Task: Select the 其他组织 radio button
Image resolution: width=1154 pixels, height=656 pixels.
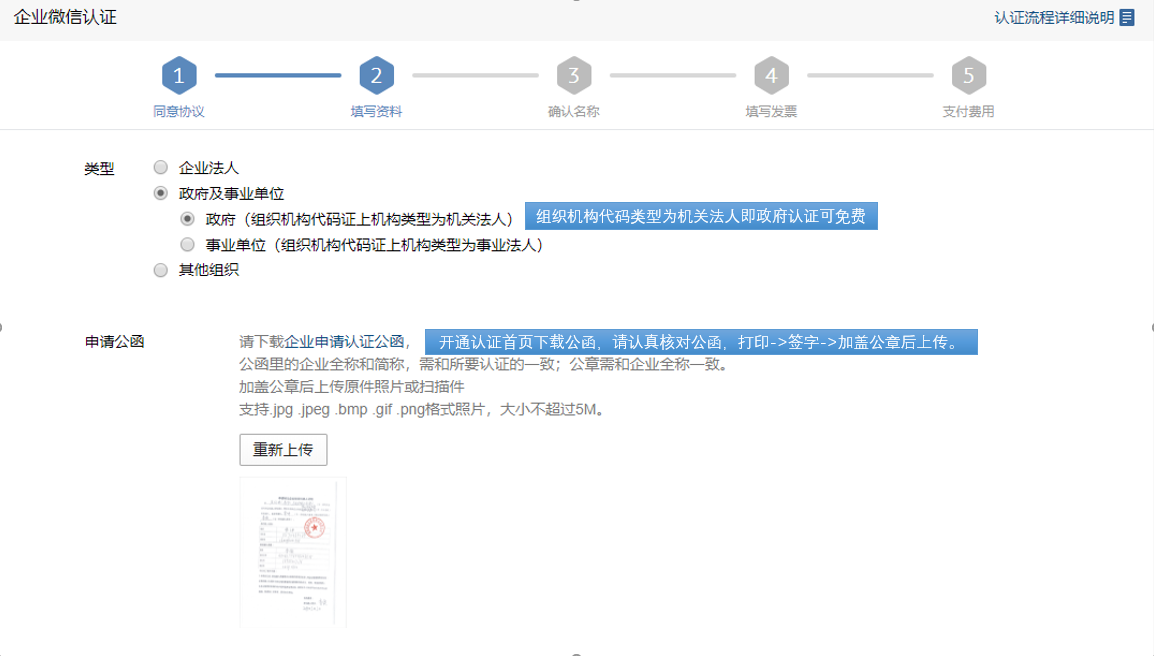Action: [x=160, y=270]
